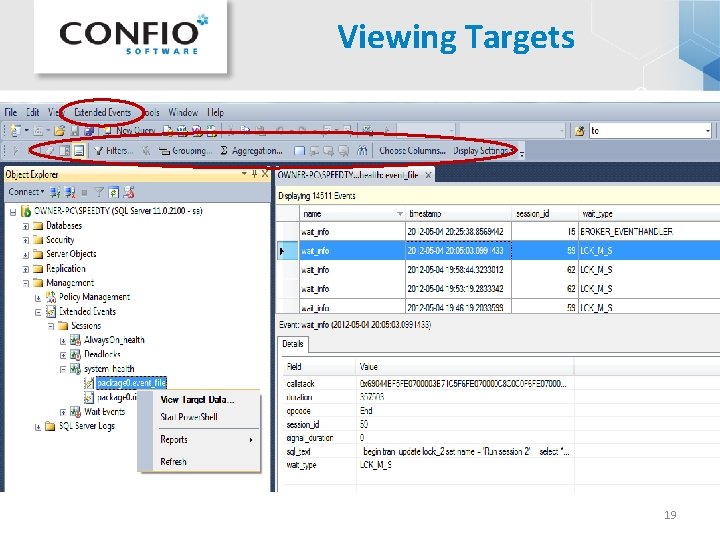Close the event_file document tab
The height and width of the screenshot is (540, 720).
(x=428, y=175)
